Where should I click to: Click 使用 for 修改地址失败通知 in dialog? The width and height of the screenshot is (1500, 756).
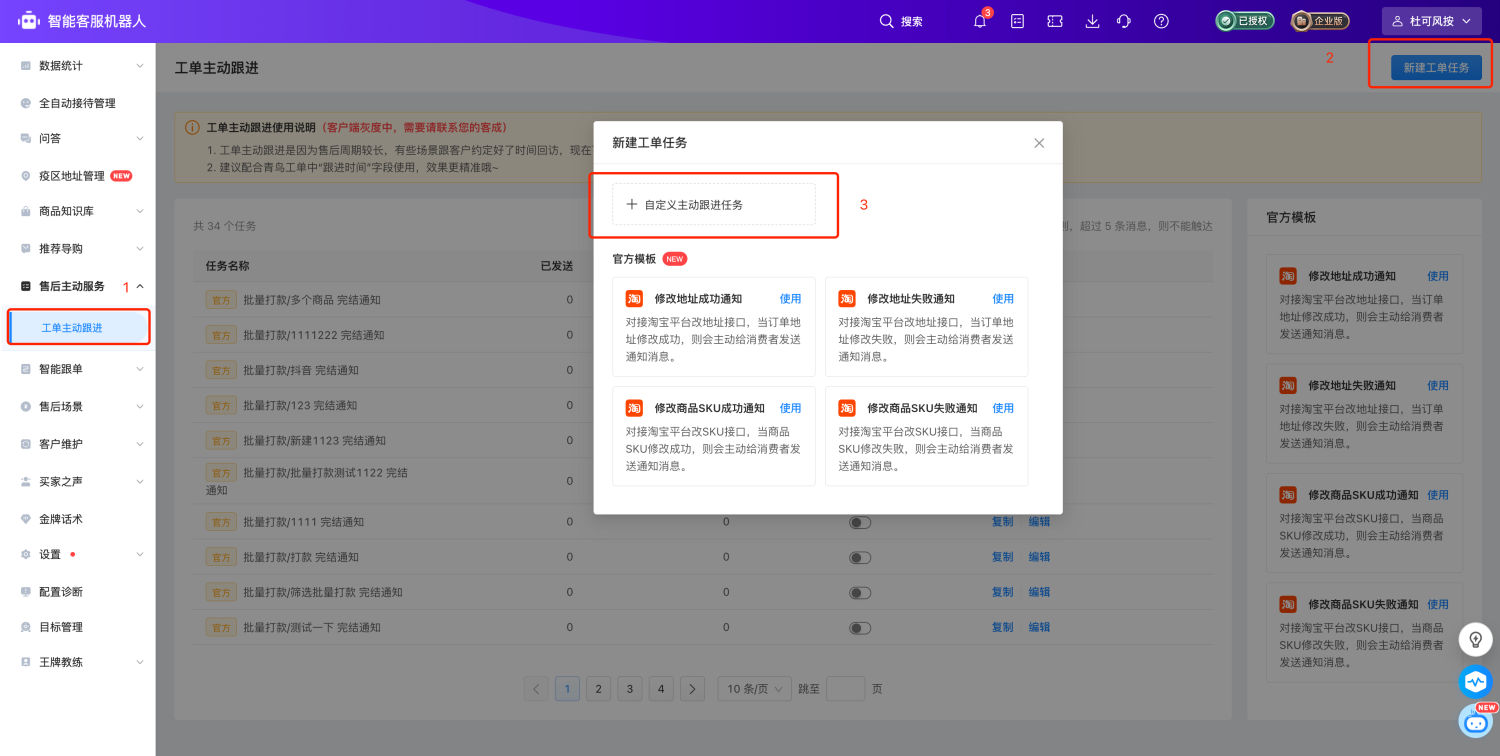click(x=1003, y=298)
